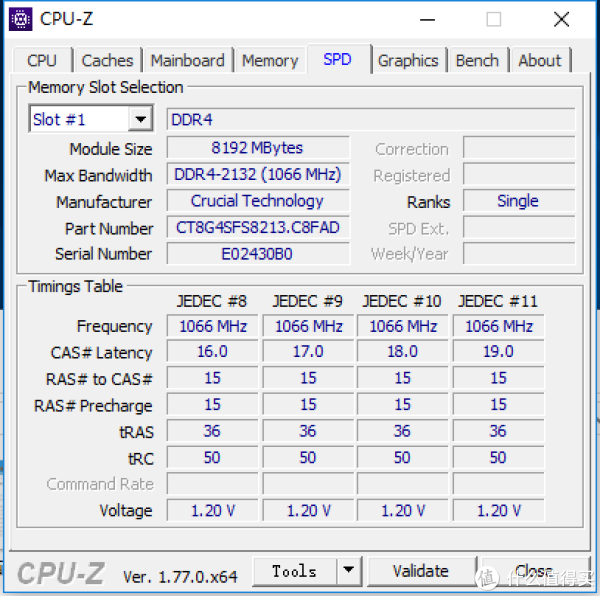This screenshot has width=600, height=596.
Task: Click the DDR4 memory type field
Action: [x=371, y=120]
